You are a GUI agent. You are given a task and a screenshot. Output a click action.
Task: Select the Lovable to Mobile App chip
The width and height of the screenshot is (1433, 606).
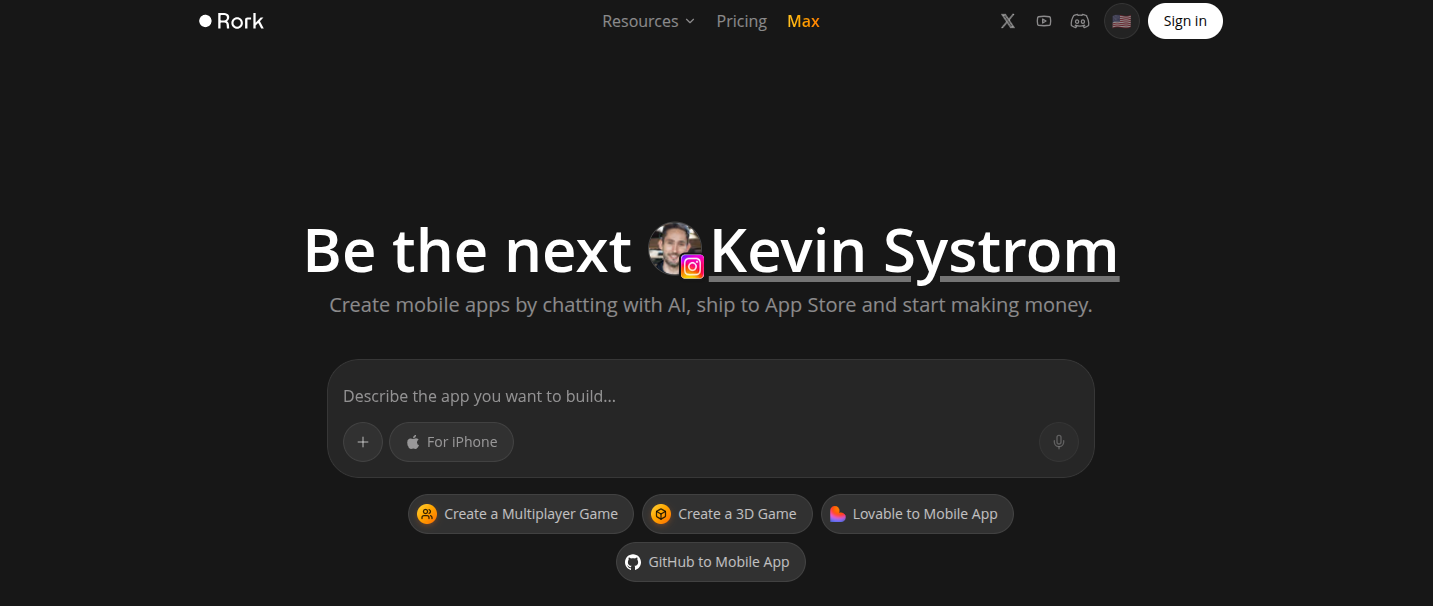tap(917, 514)
